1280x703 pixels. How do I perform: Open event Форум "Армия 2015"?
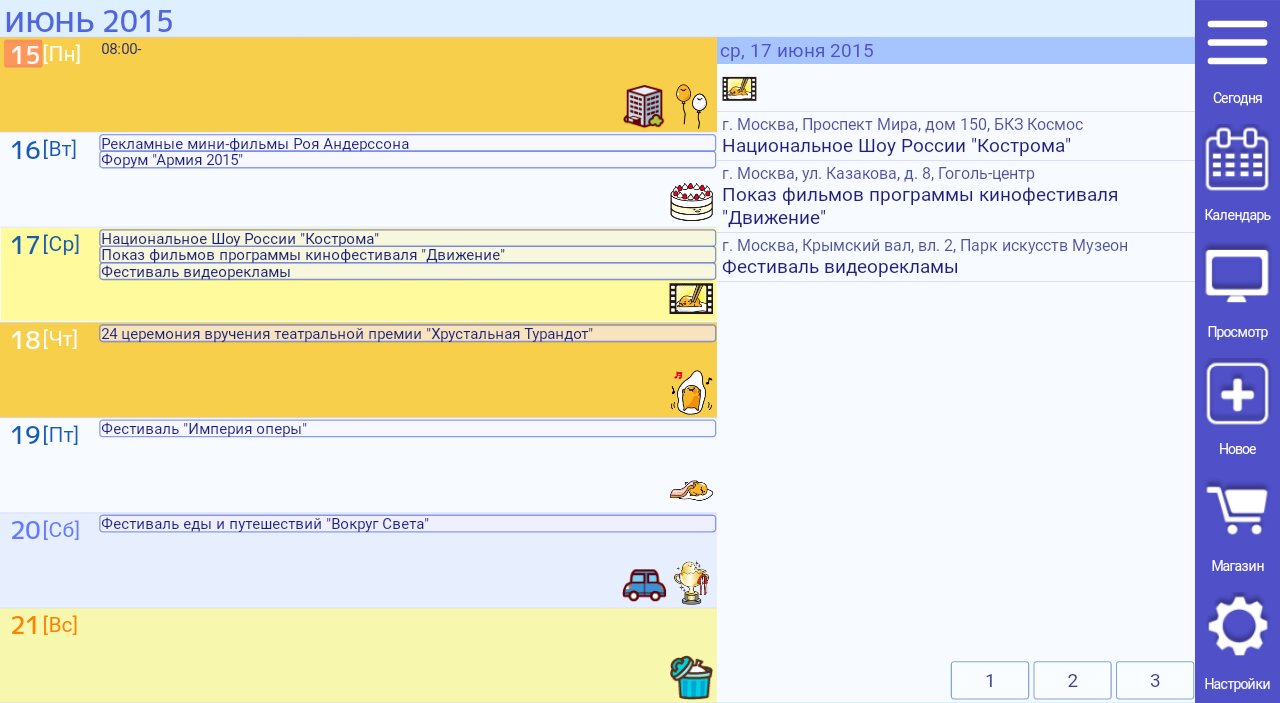point(408,159)
